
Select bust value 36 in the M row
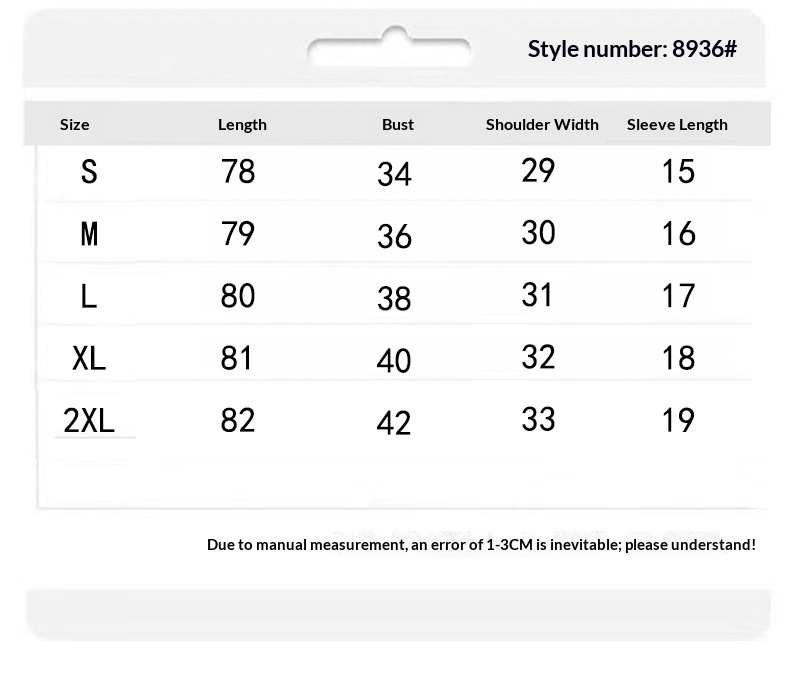point(394,237)
